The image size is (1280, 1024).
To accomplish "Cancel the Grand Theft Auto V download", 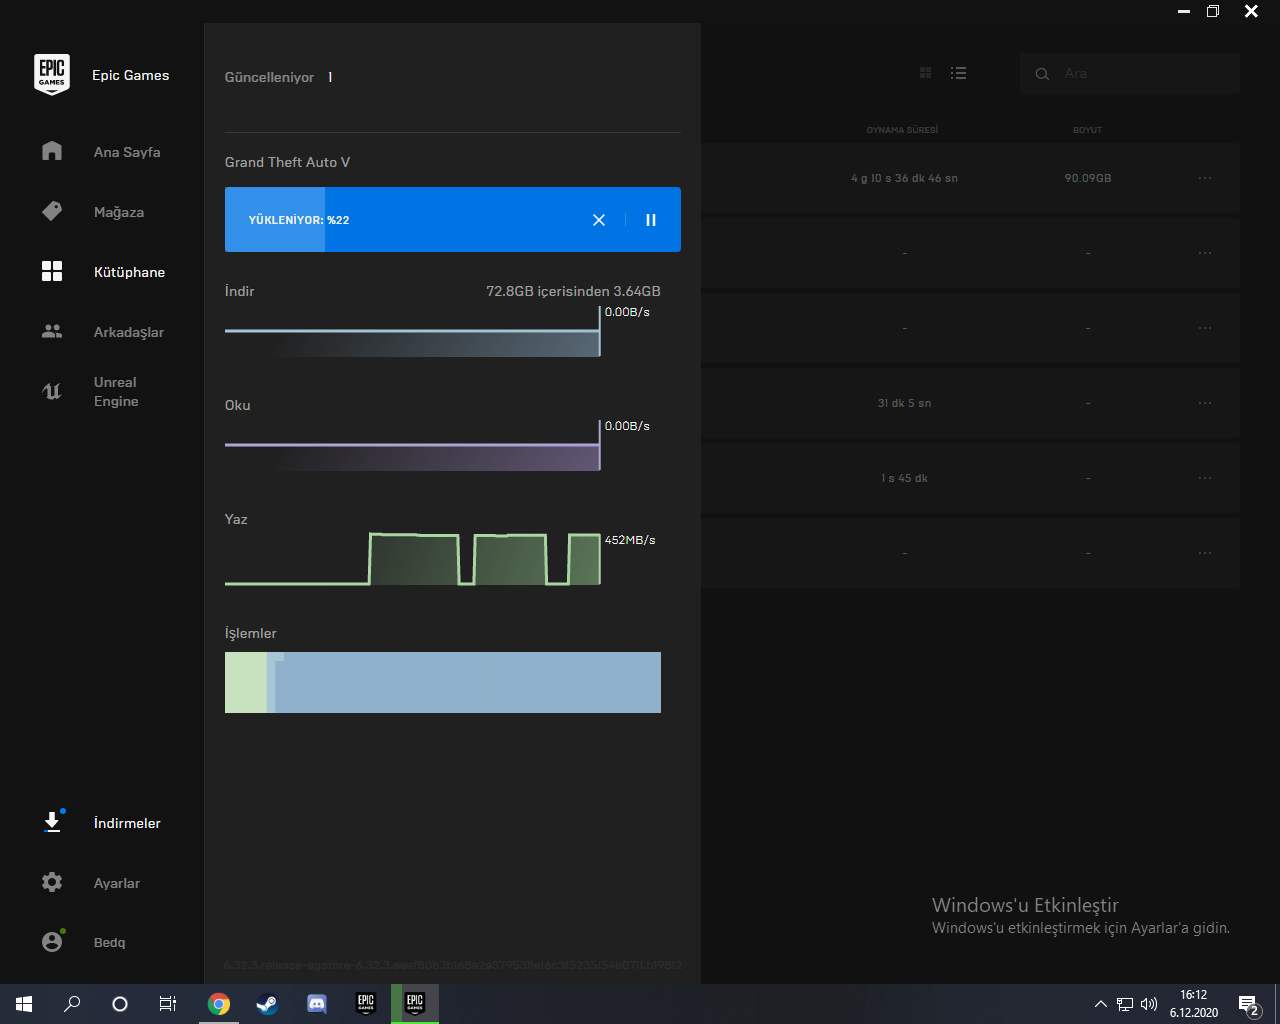I will 599,220.
